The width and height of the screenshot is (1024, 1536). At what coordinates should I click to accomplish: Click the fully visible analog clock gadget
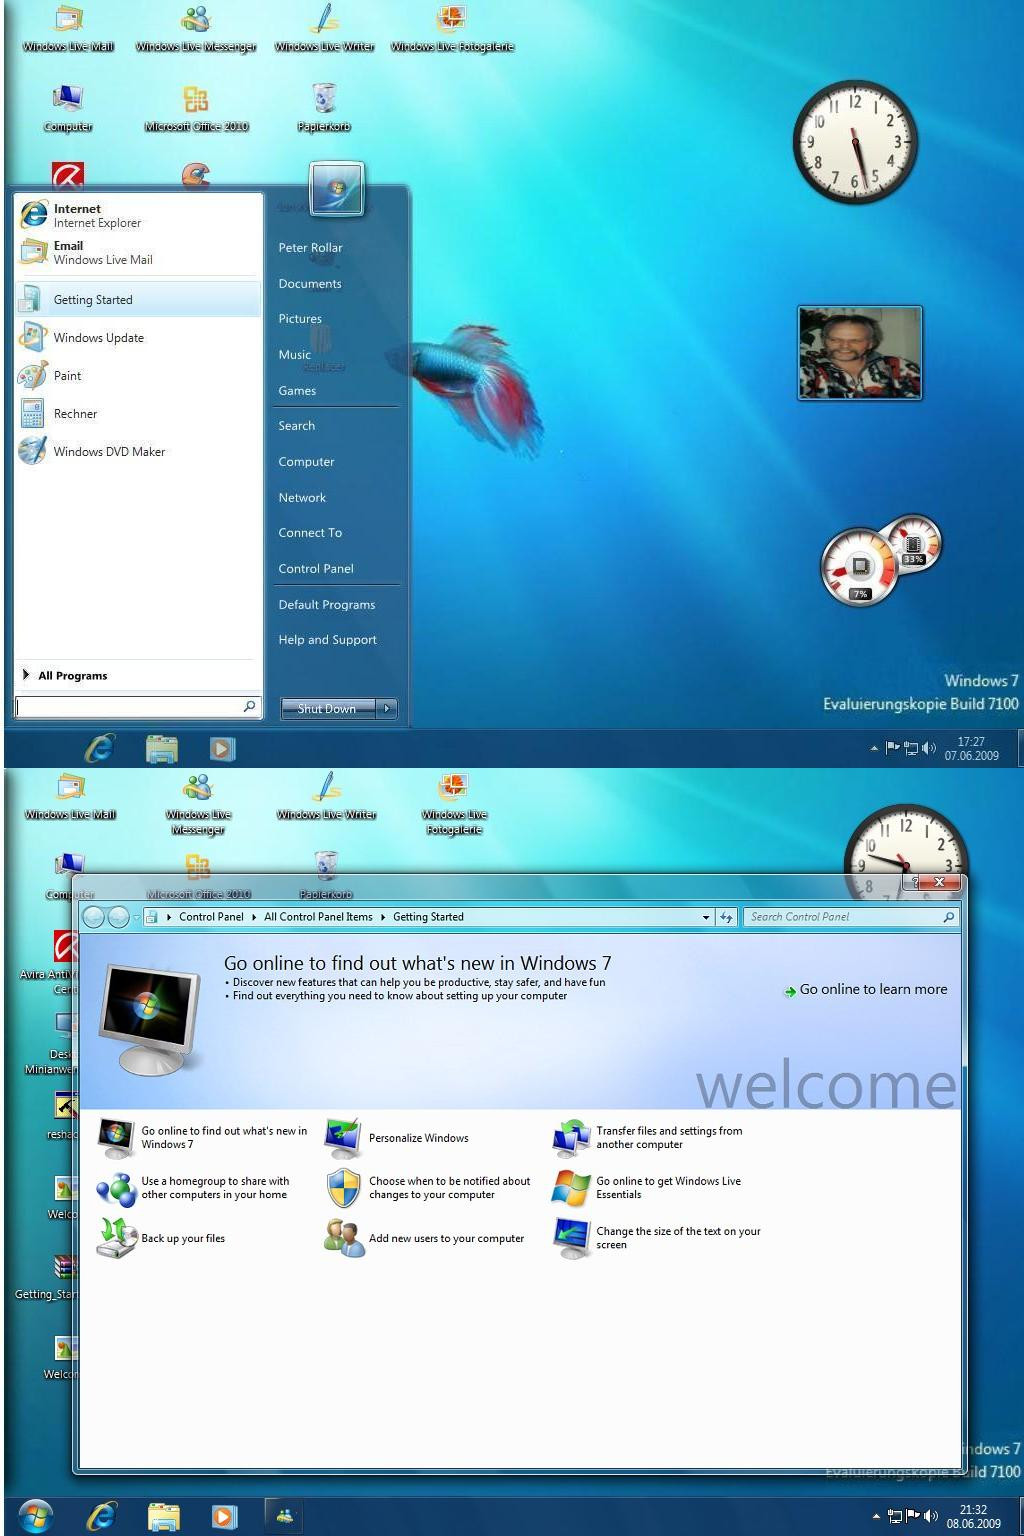click(x=855, y=141)
